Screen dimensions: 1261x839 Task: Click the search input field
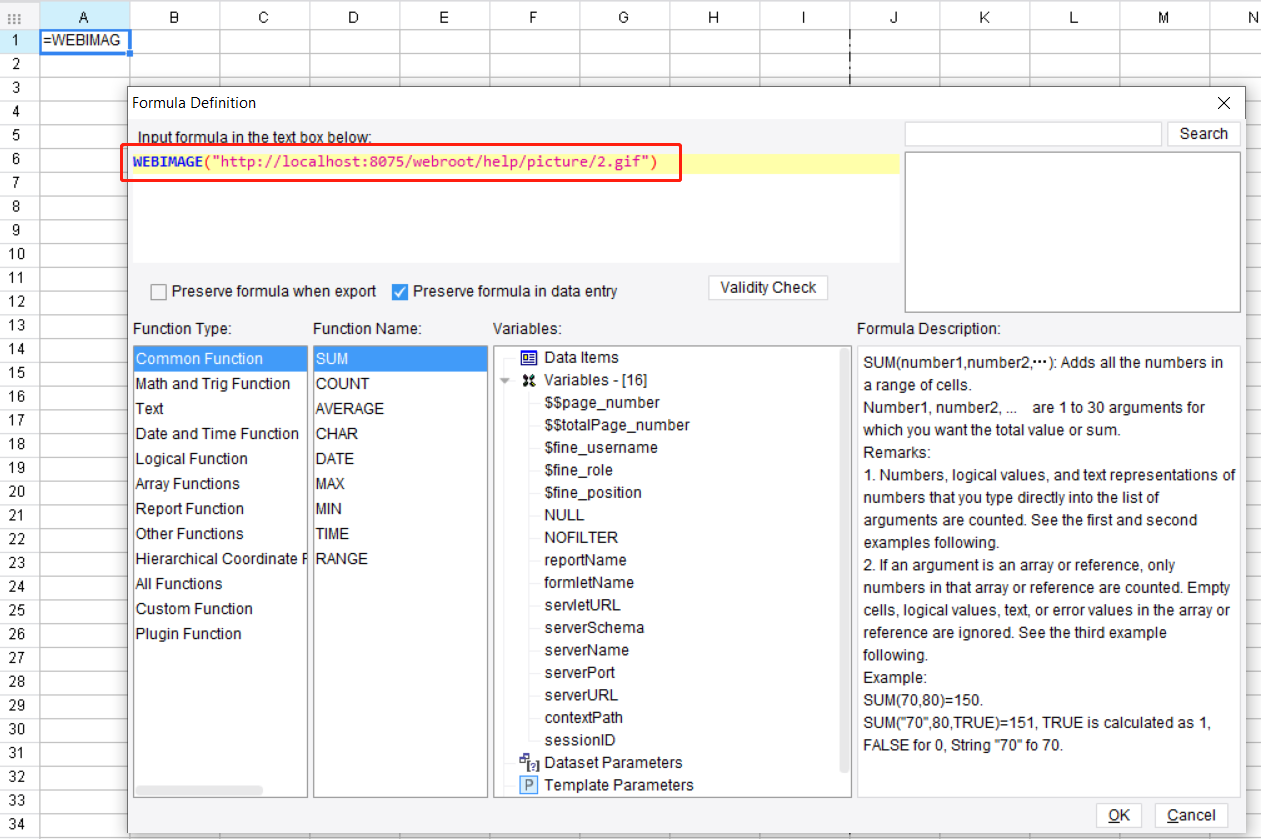1032,133
